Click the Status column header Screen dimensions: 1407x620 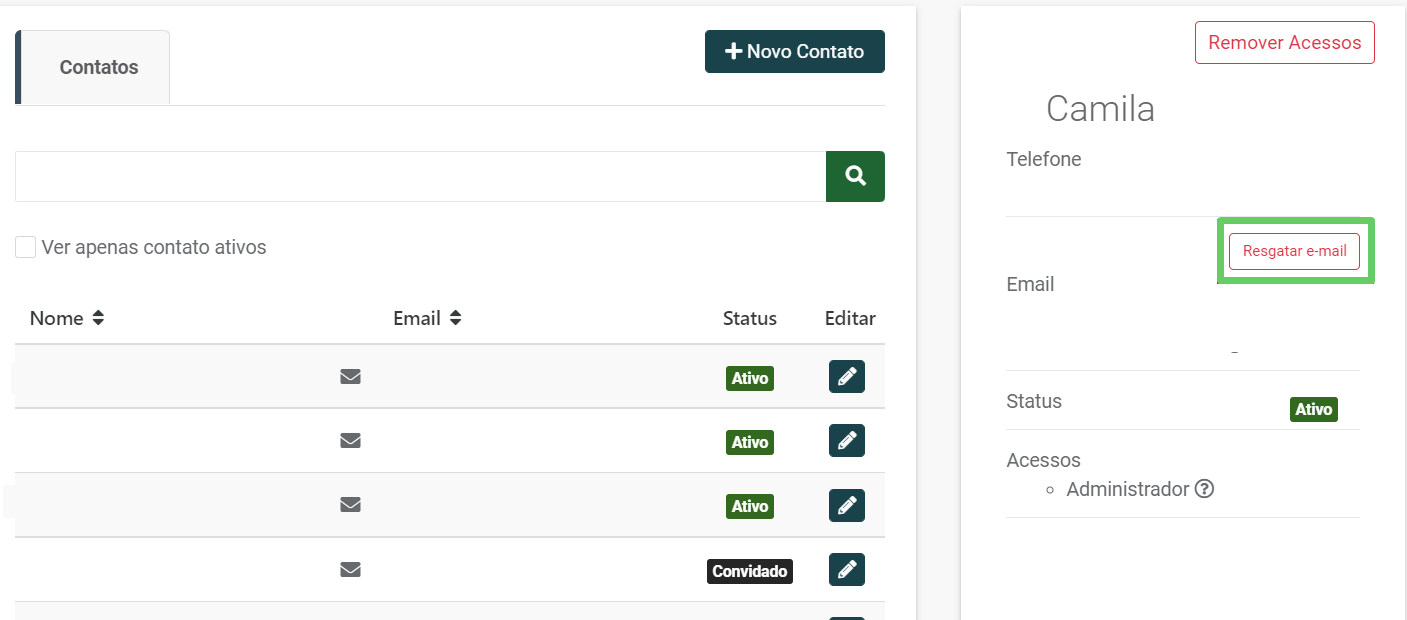point(750,318)
